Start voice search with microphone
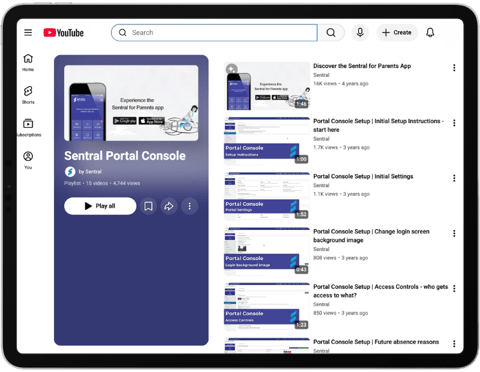 click(360, 33)
